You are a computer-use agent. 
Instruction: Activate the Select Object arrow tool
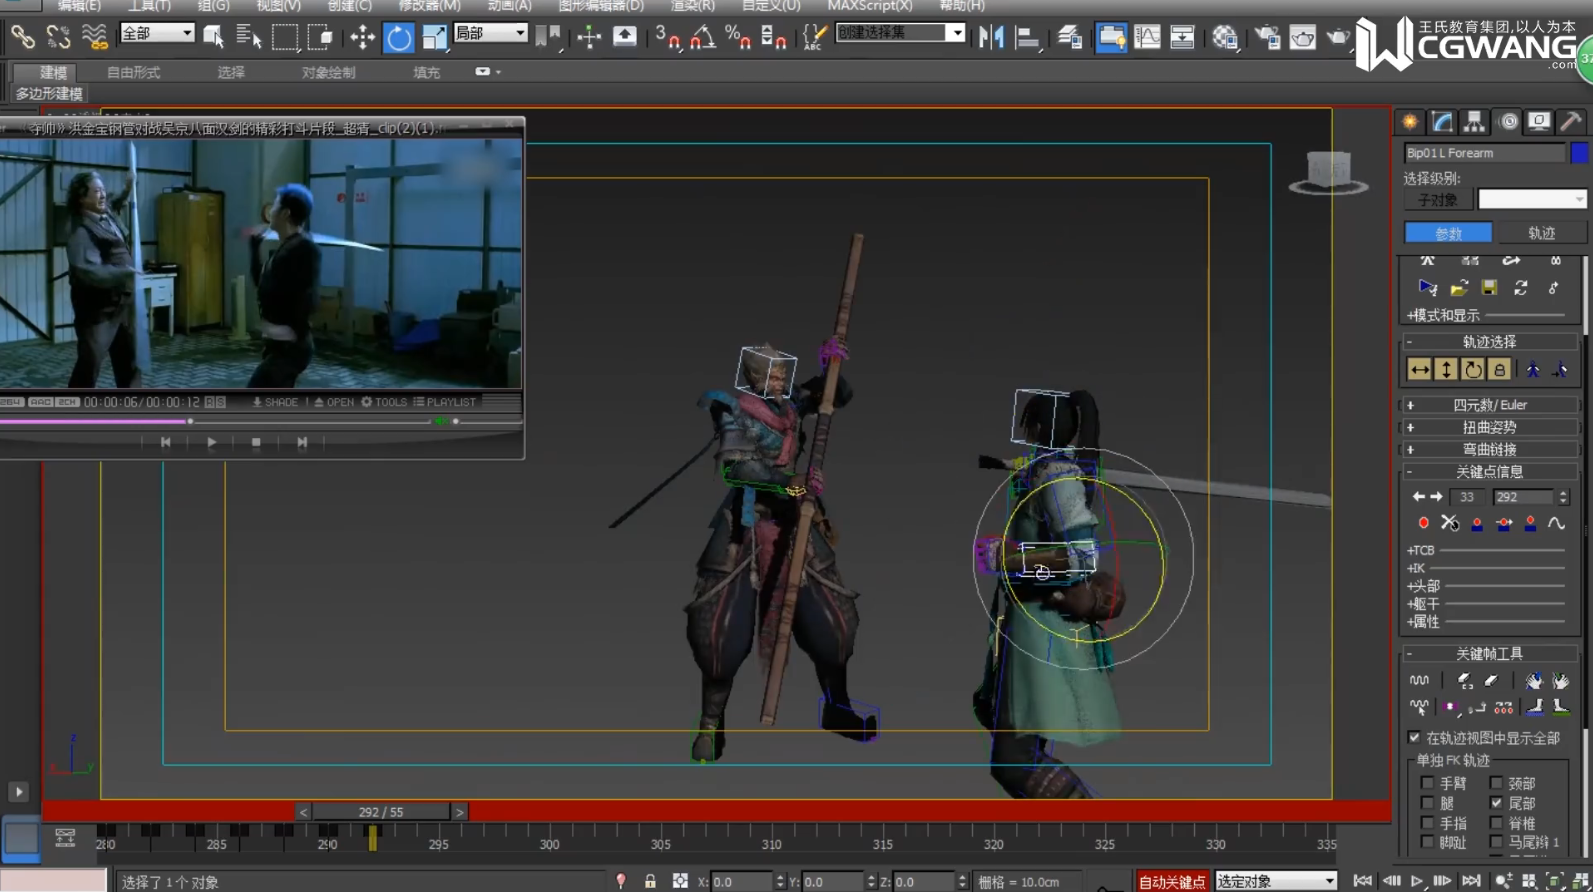coord(213,37)
